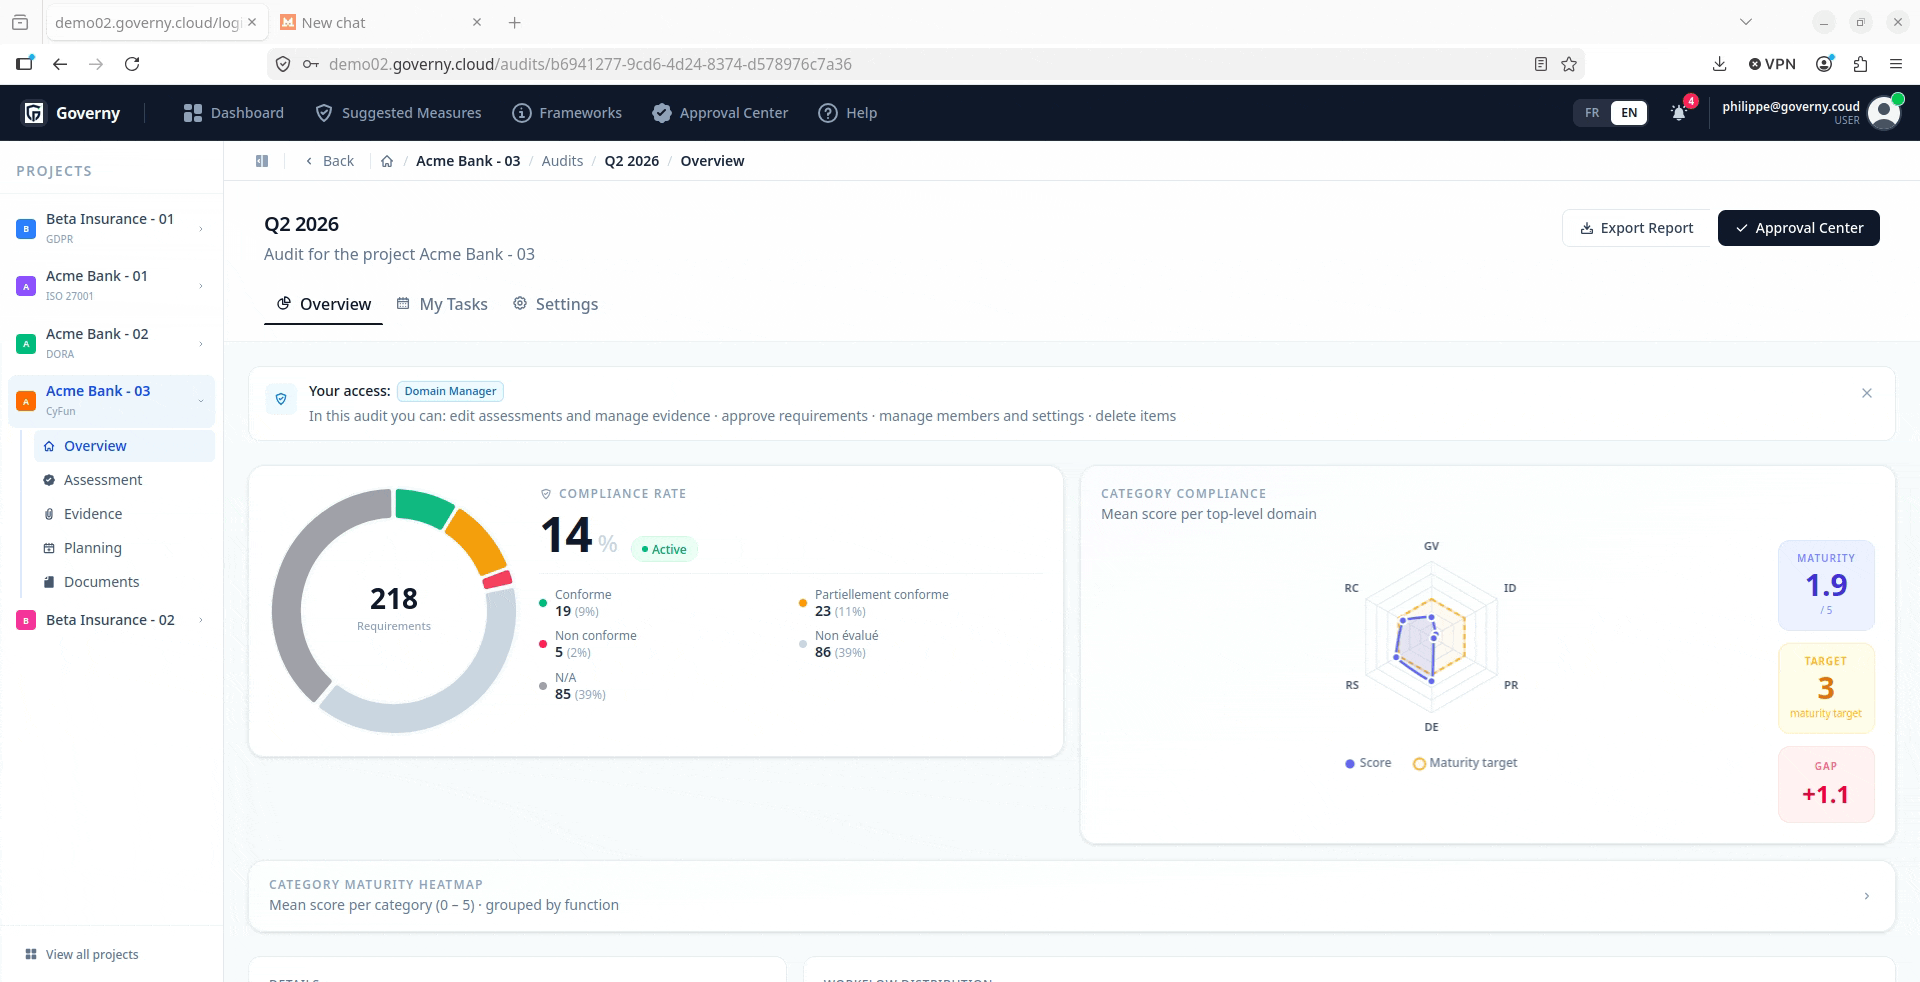1920x982 pixels.
Task: Bookmark this page with star
Action: click(x=1569, y=64)
